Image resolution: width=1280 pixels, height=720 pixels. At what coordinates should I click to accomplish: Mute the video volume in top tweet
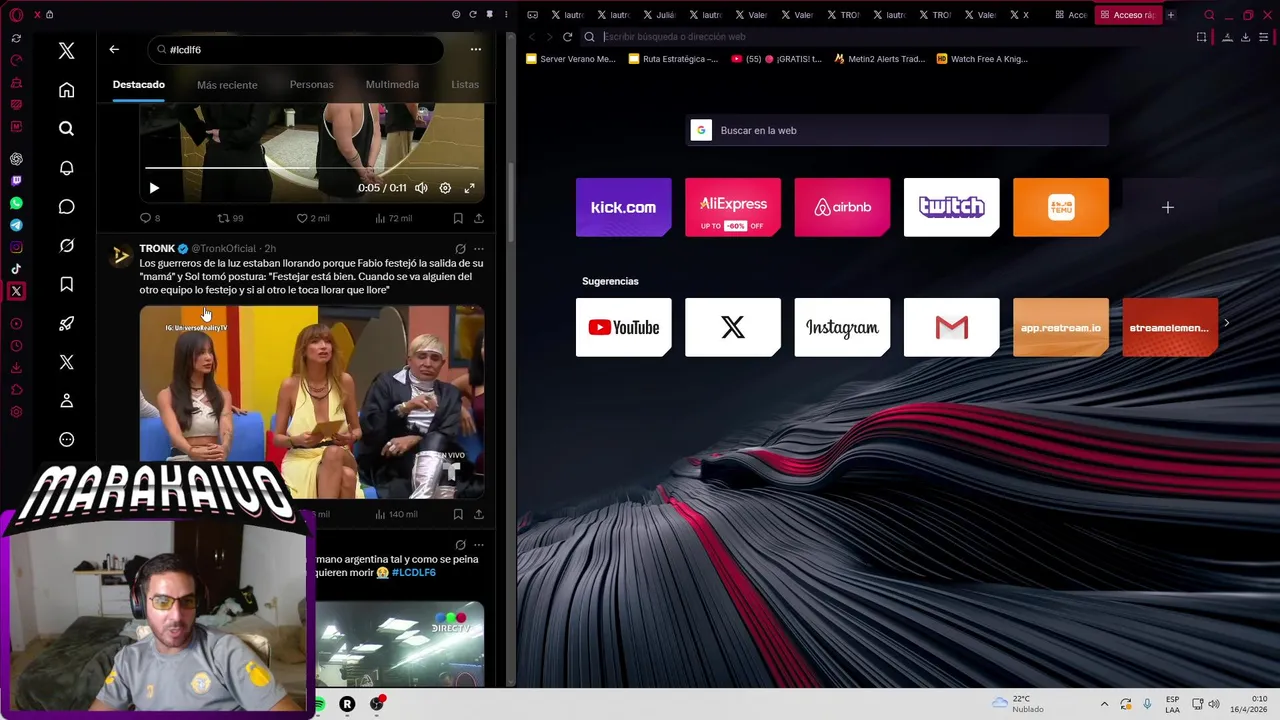[x=421, y=188]
